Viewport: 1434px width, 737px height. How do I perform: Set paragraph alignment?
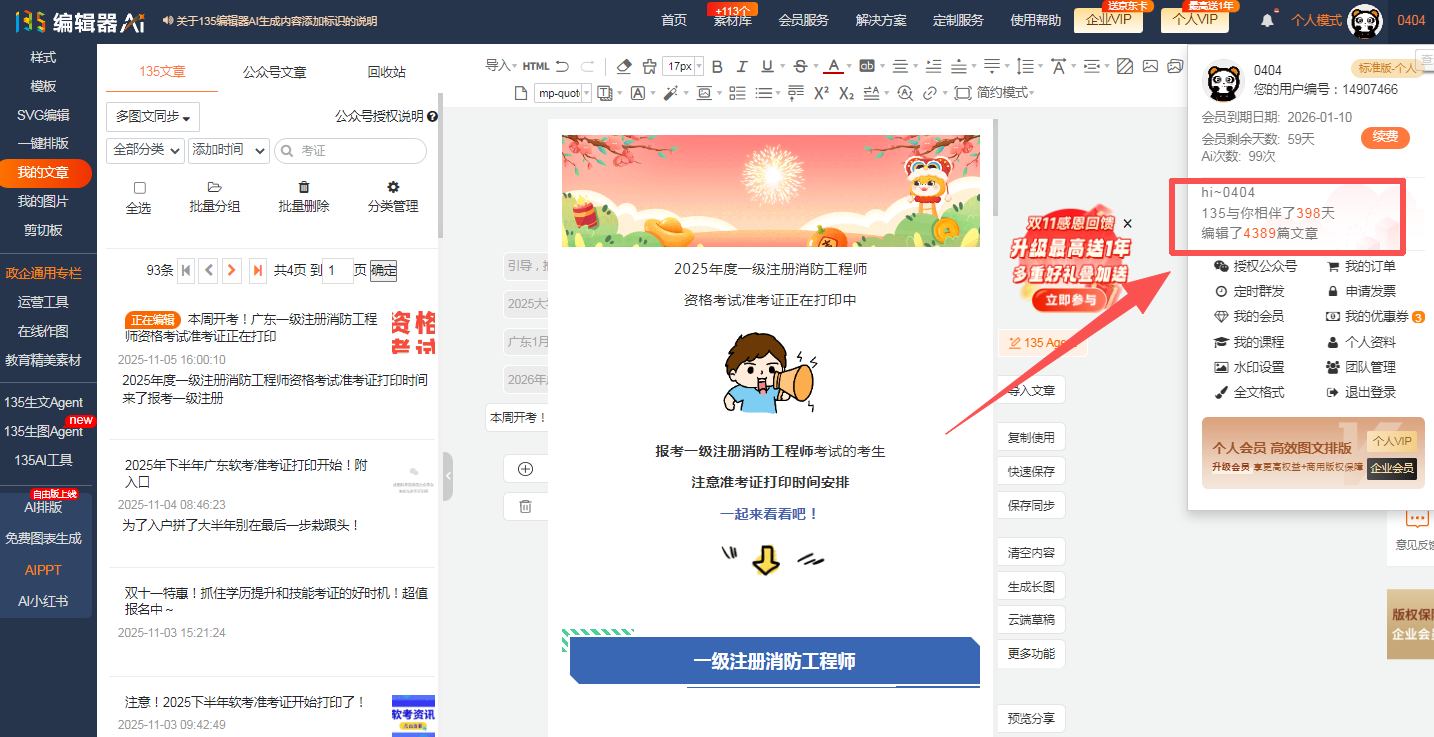[x=900, y=66]
